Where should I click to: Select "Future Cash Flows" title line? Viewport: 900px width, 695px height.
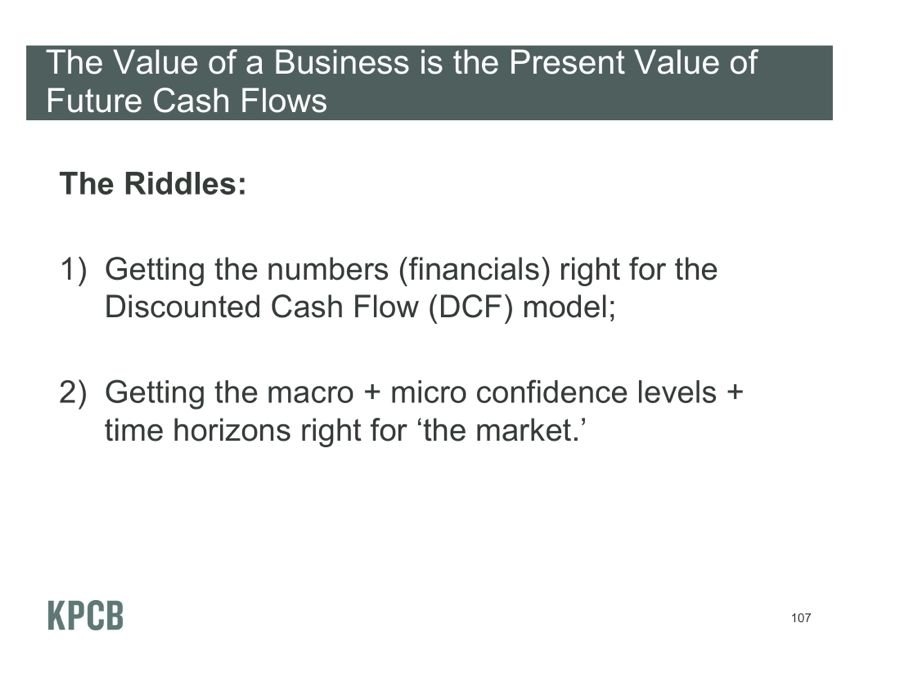pyautogui.click(x=187, y=100)
